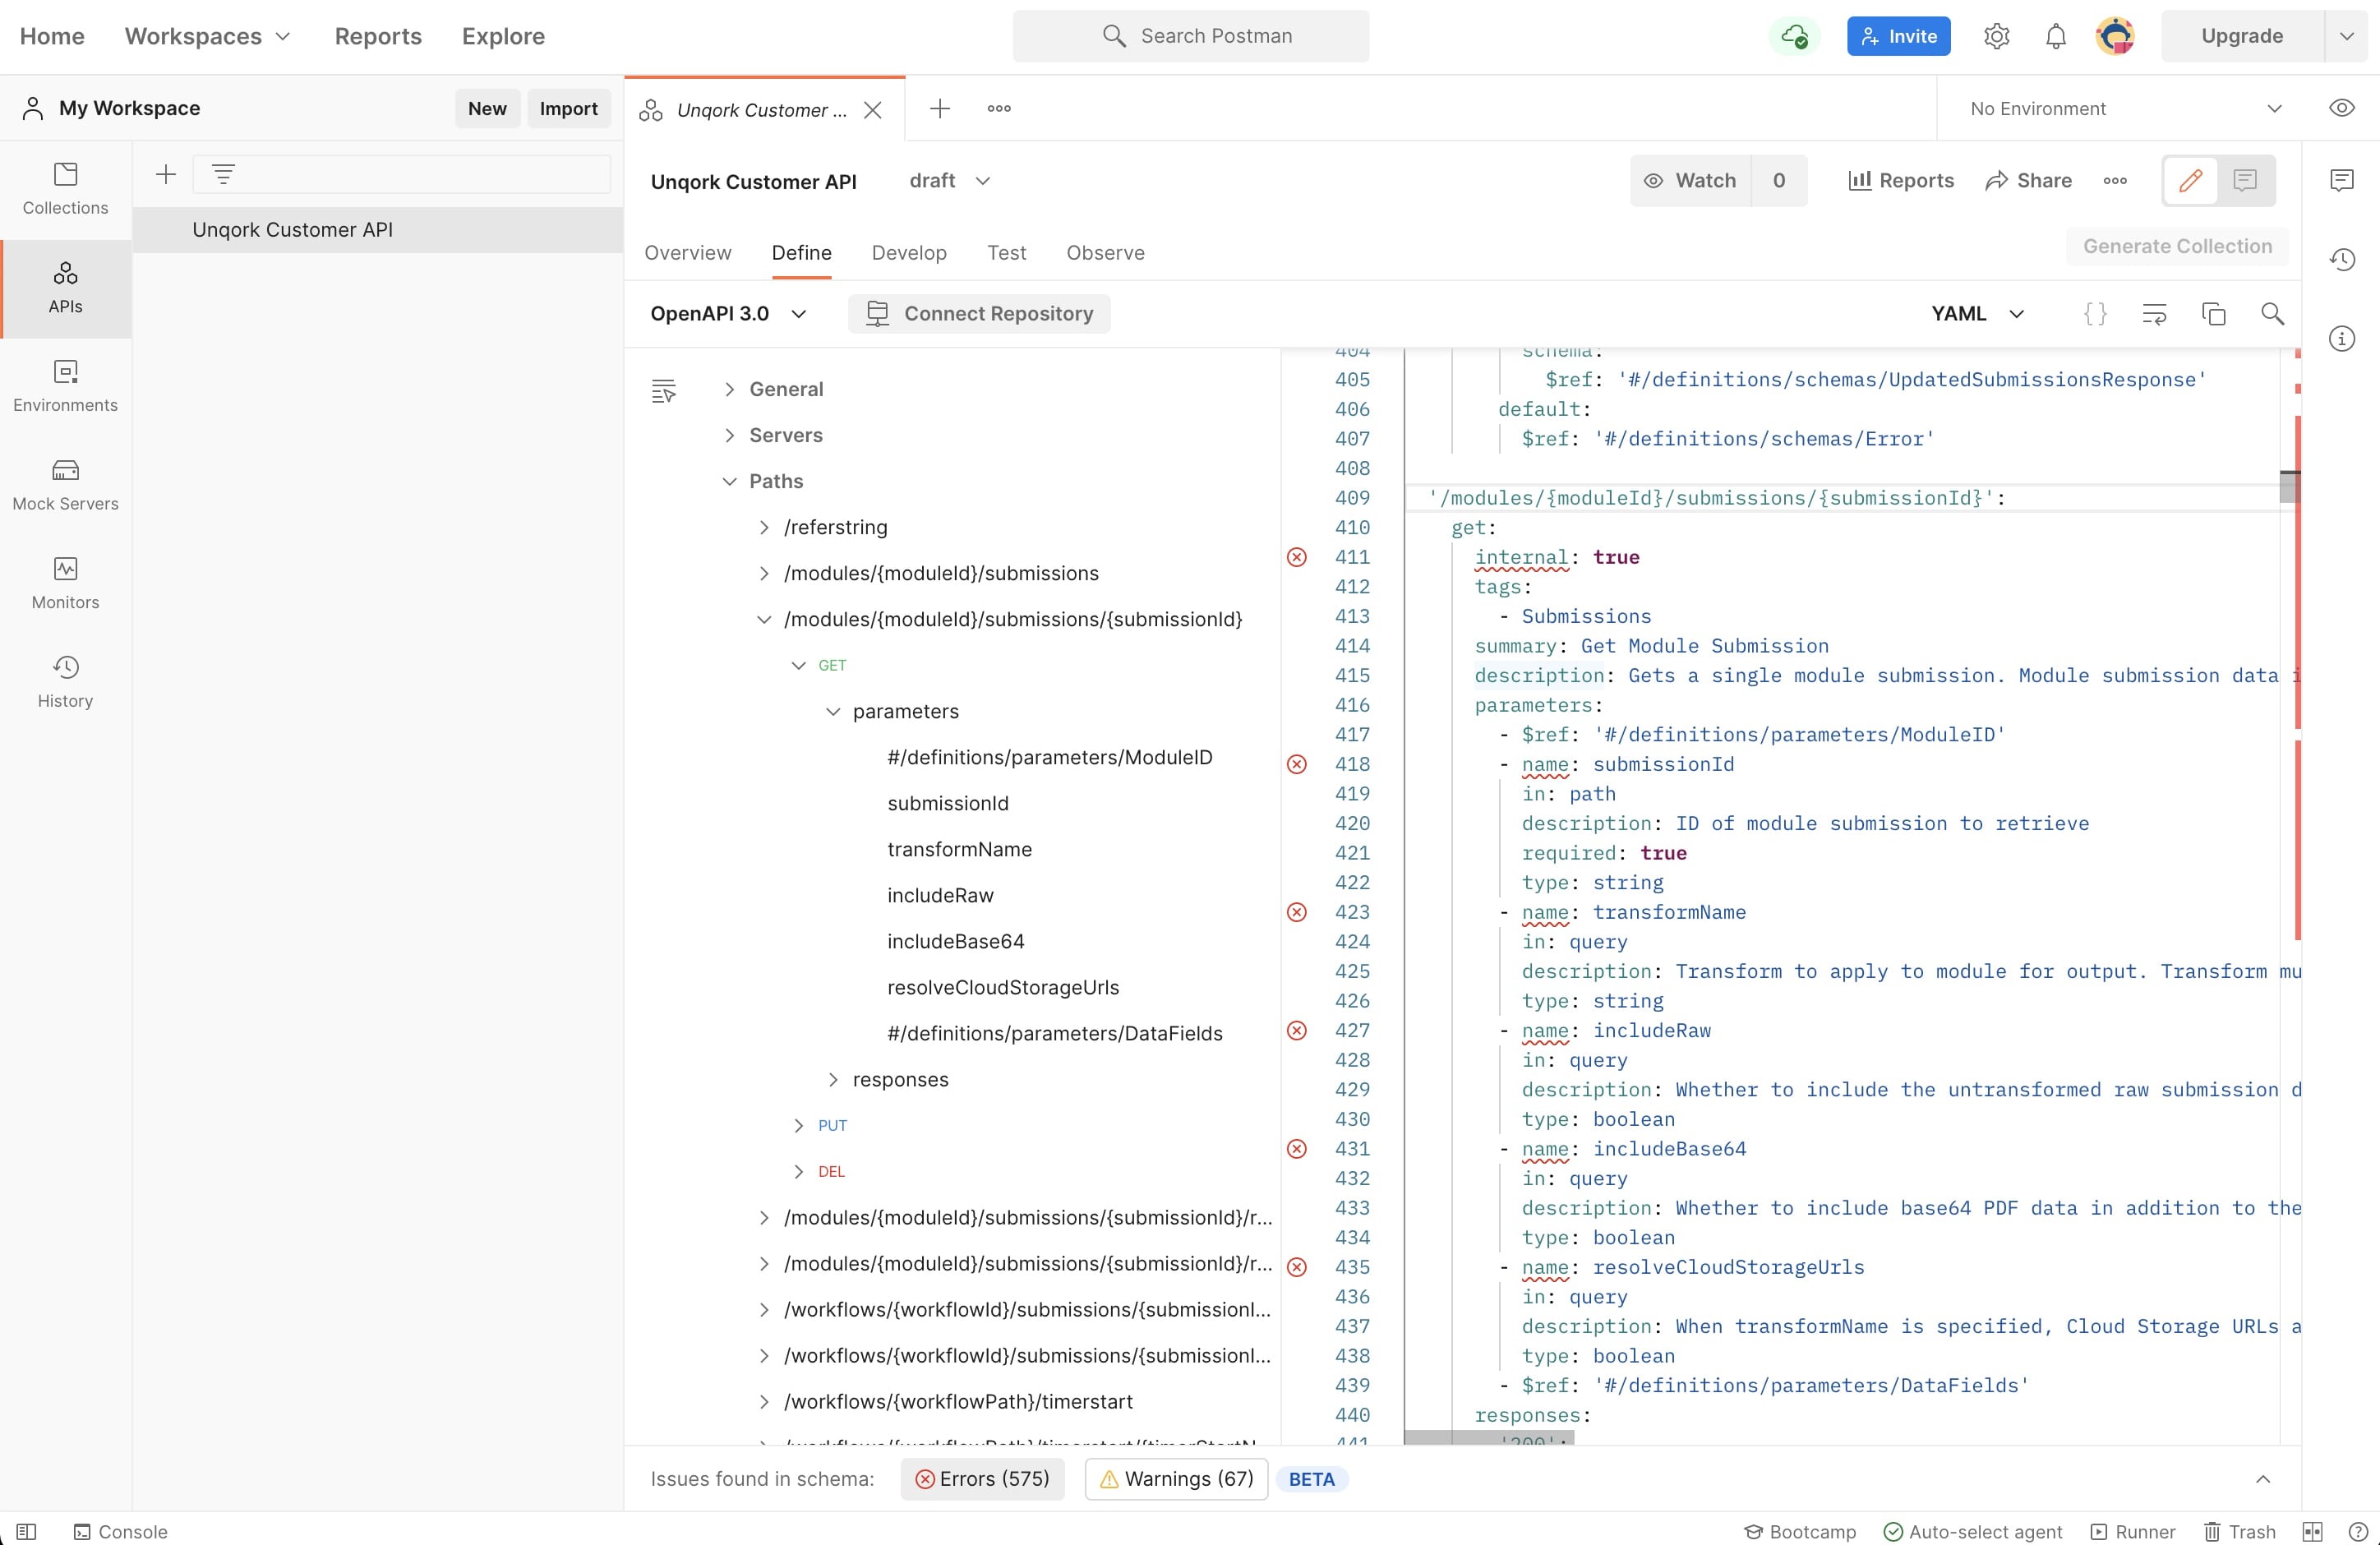Close the Unqork Customer API tab

pyautogui.click(x=872, y=109)
